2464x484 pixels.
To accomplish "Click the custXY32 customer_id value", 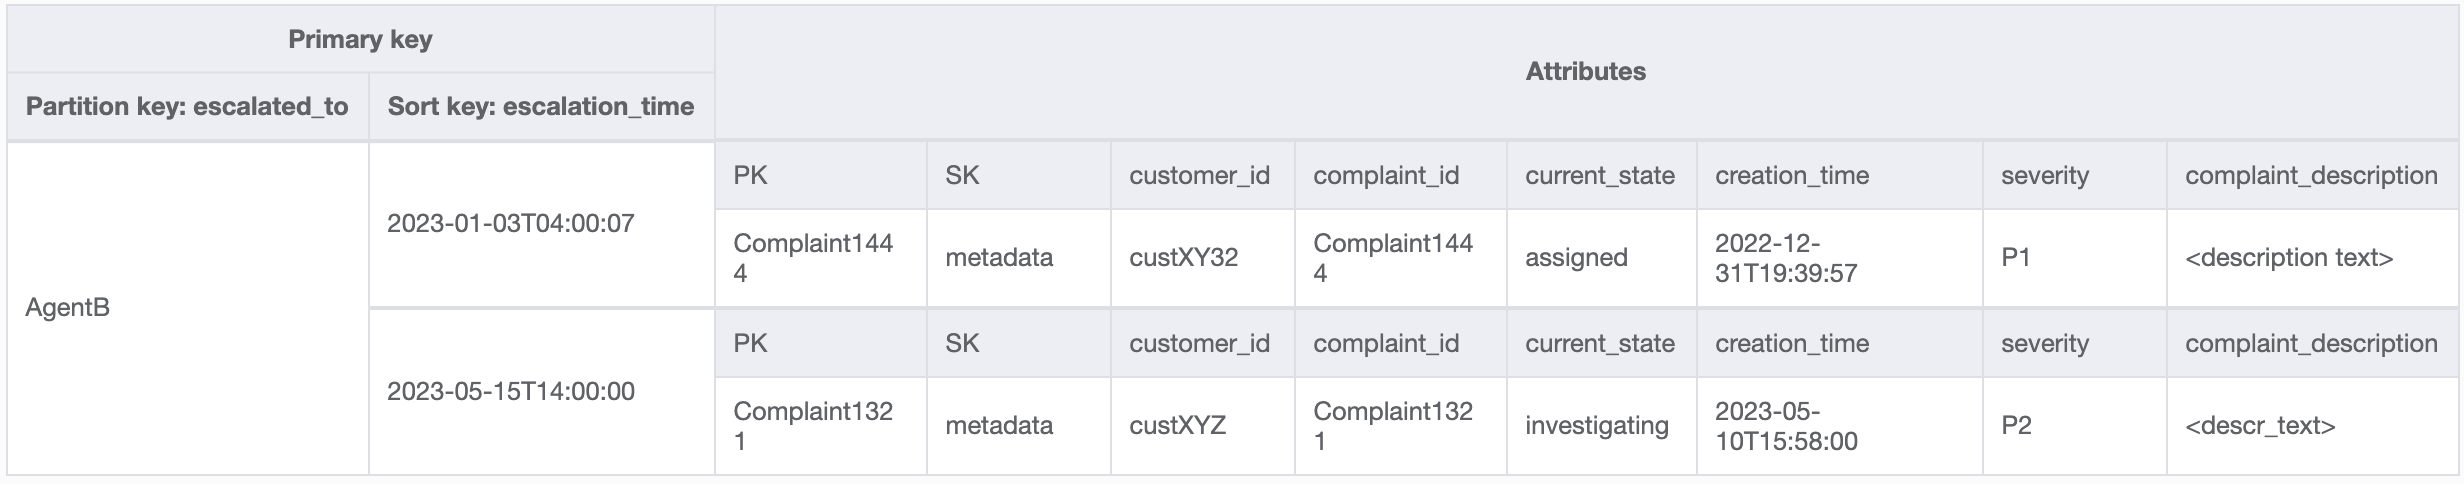I will pyautogui.click(x=1183, y=258).
